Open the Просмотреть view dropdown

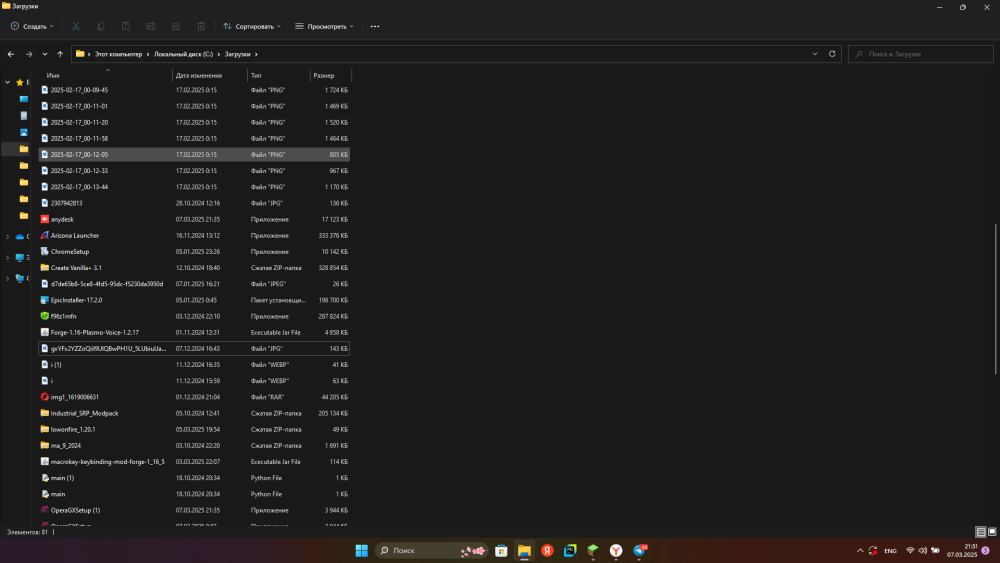tap(324, 26)
